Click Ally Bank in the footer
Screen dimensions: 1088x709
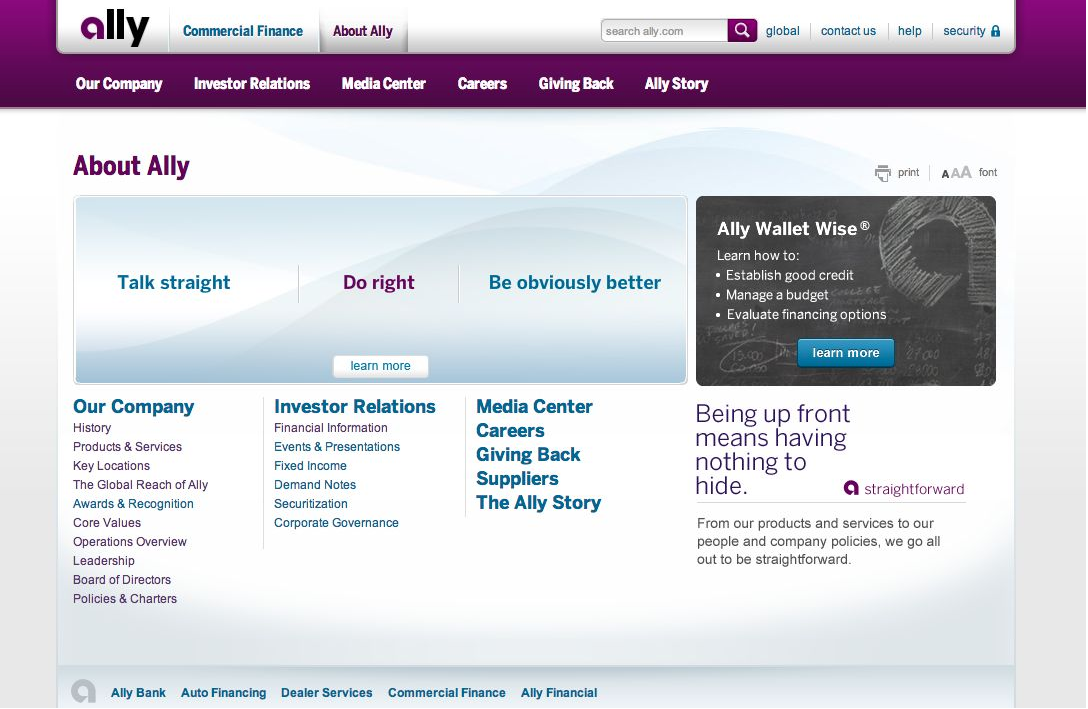pos(138,692)
